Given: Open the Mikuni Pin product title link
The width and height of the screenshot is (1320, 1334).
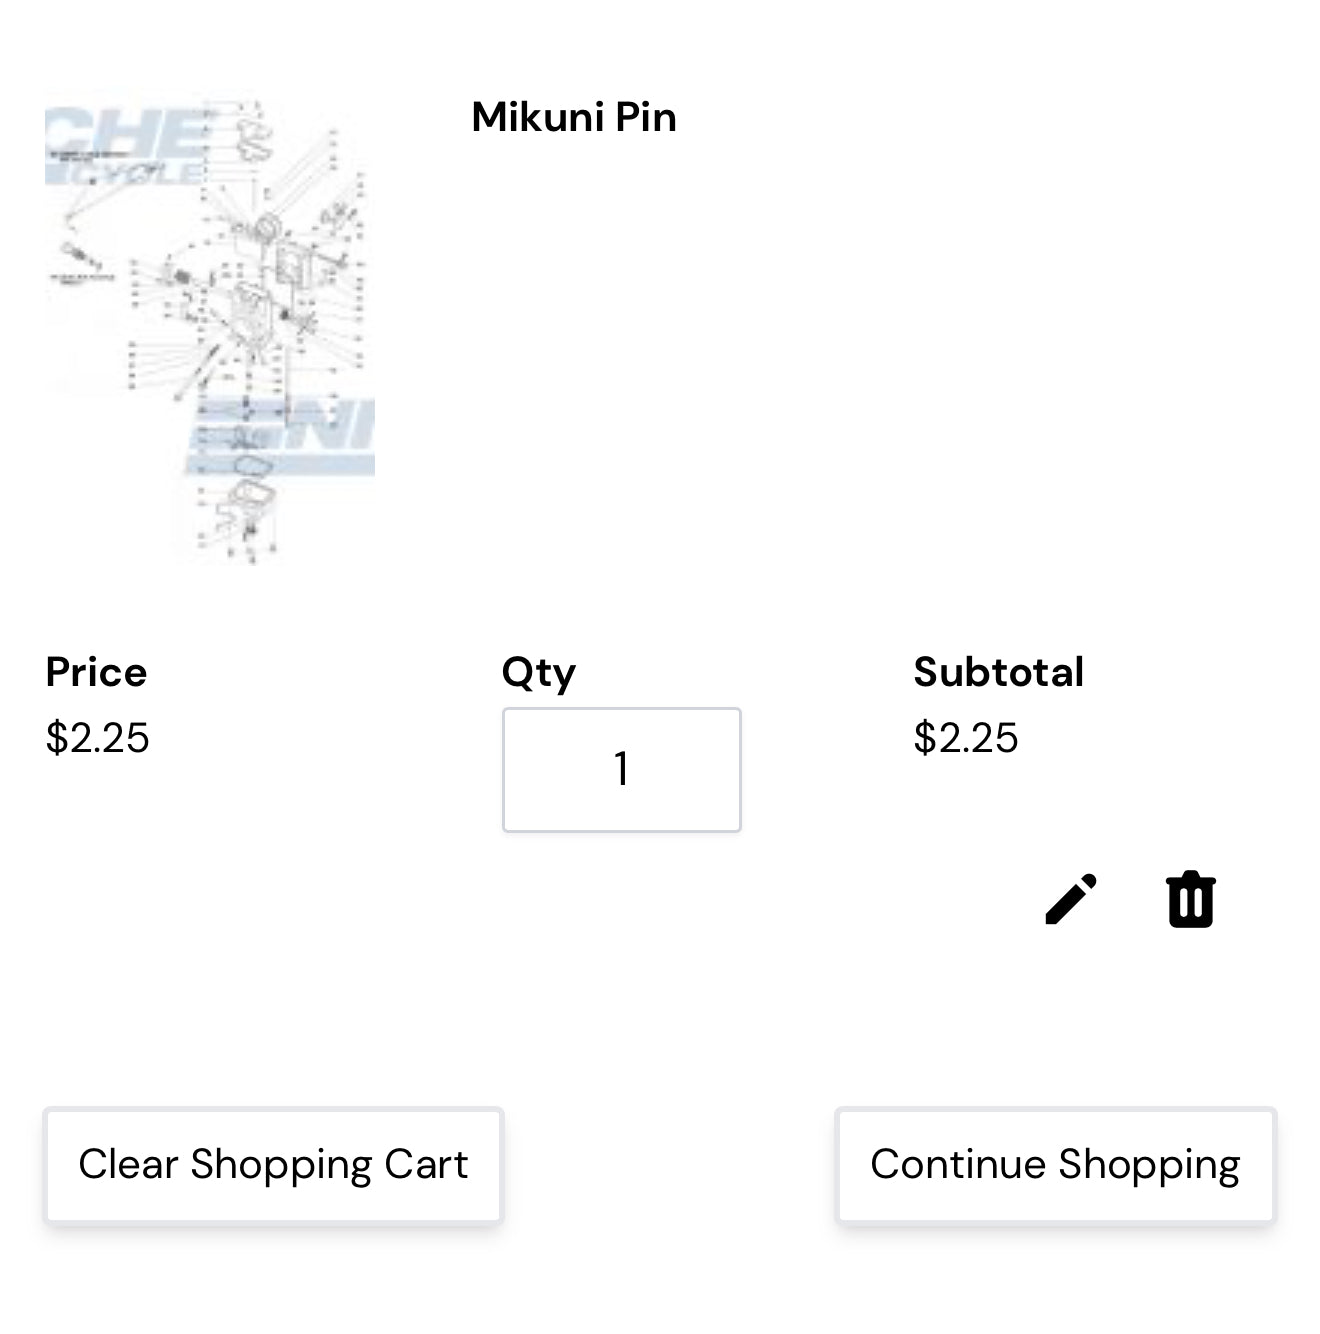Looking at the screenshot, I should click(x=574, y=117).
